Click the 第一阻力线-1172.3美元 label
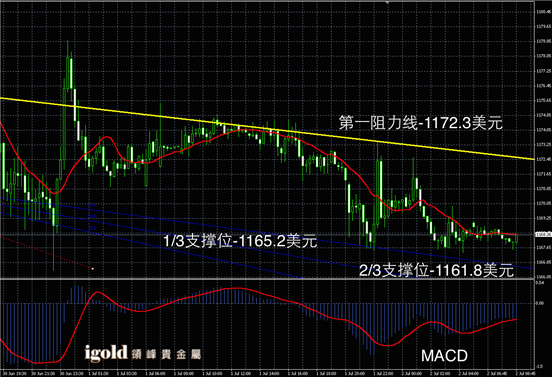The image size is (552, 377). (x=421, y=123)
